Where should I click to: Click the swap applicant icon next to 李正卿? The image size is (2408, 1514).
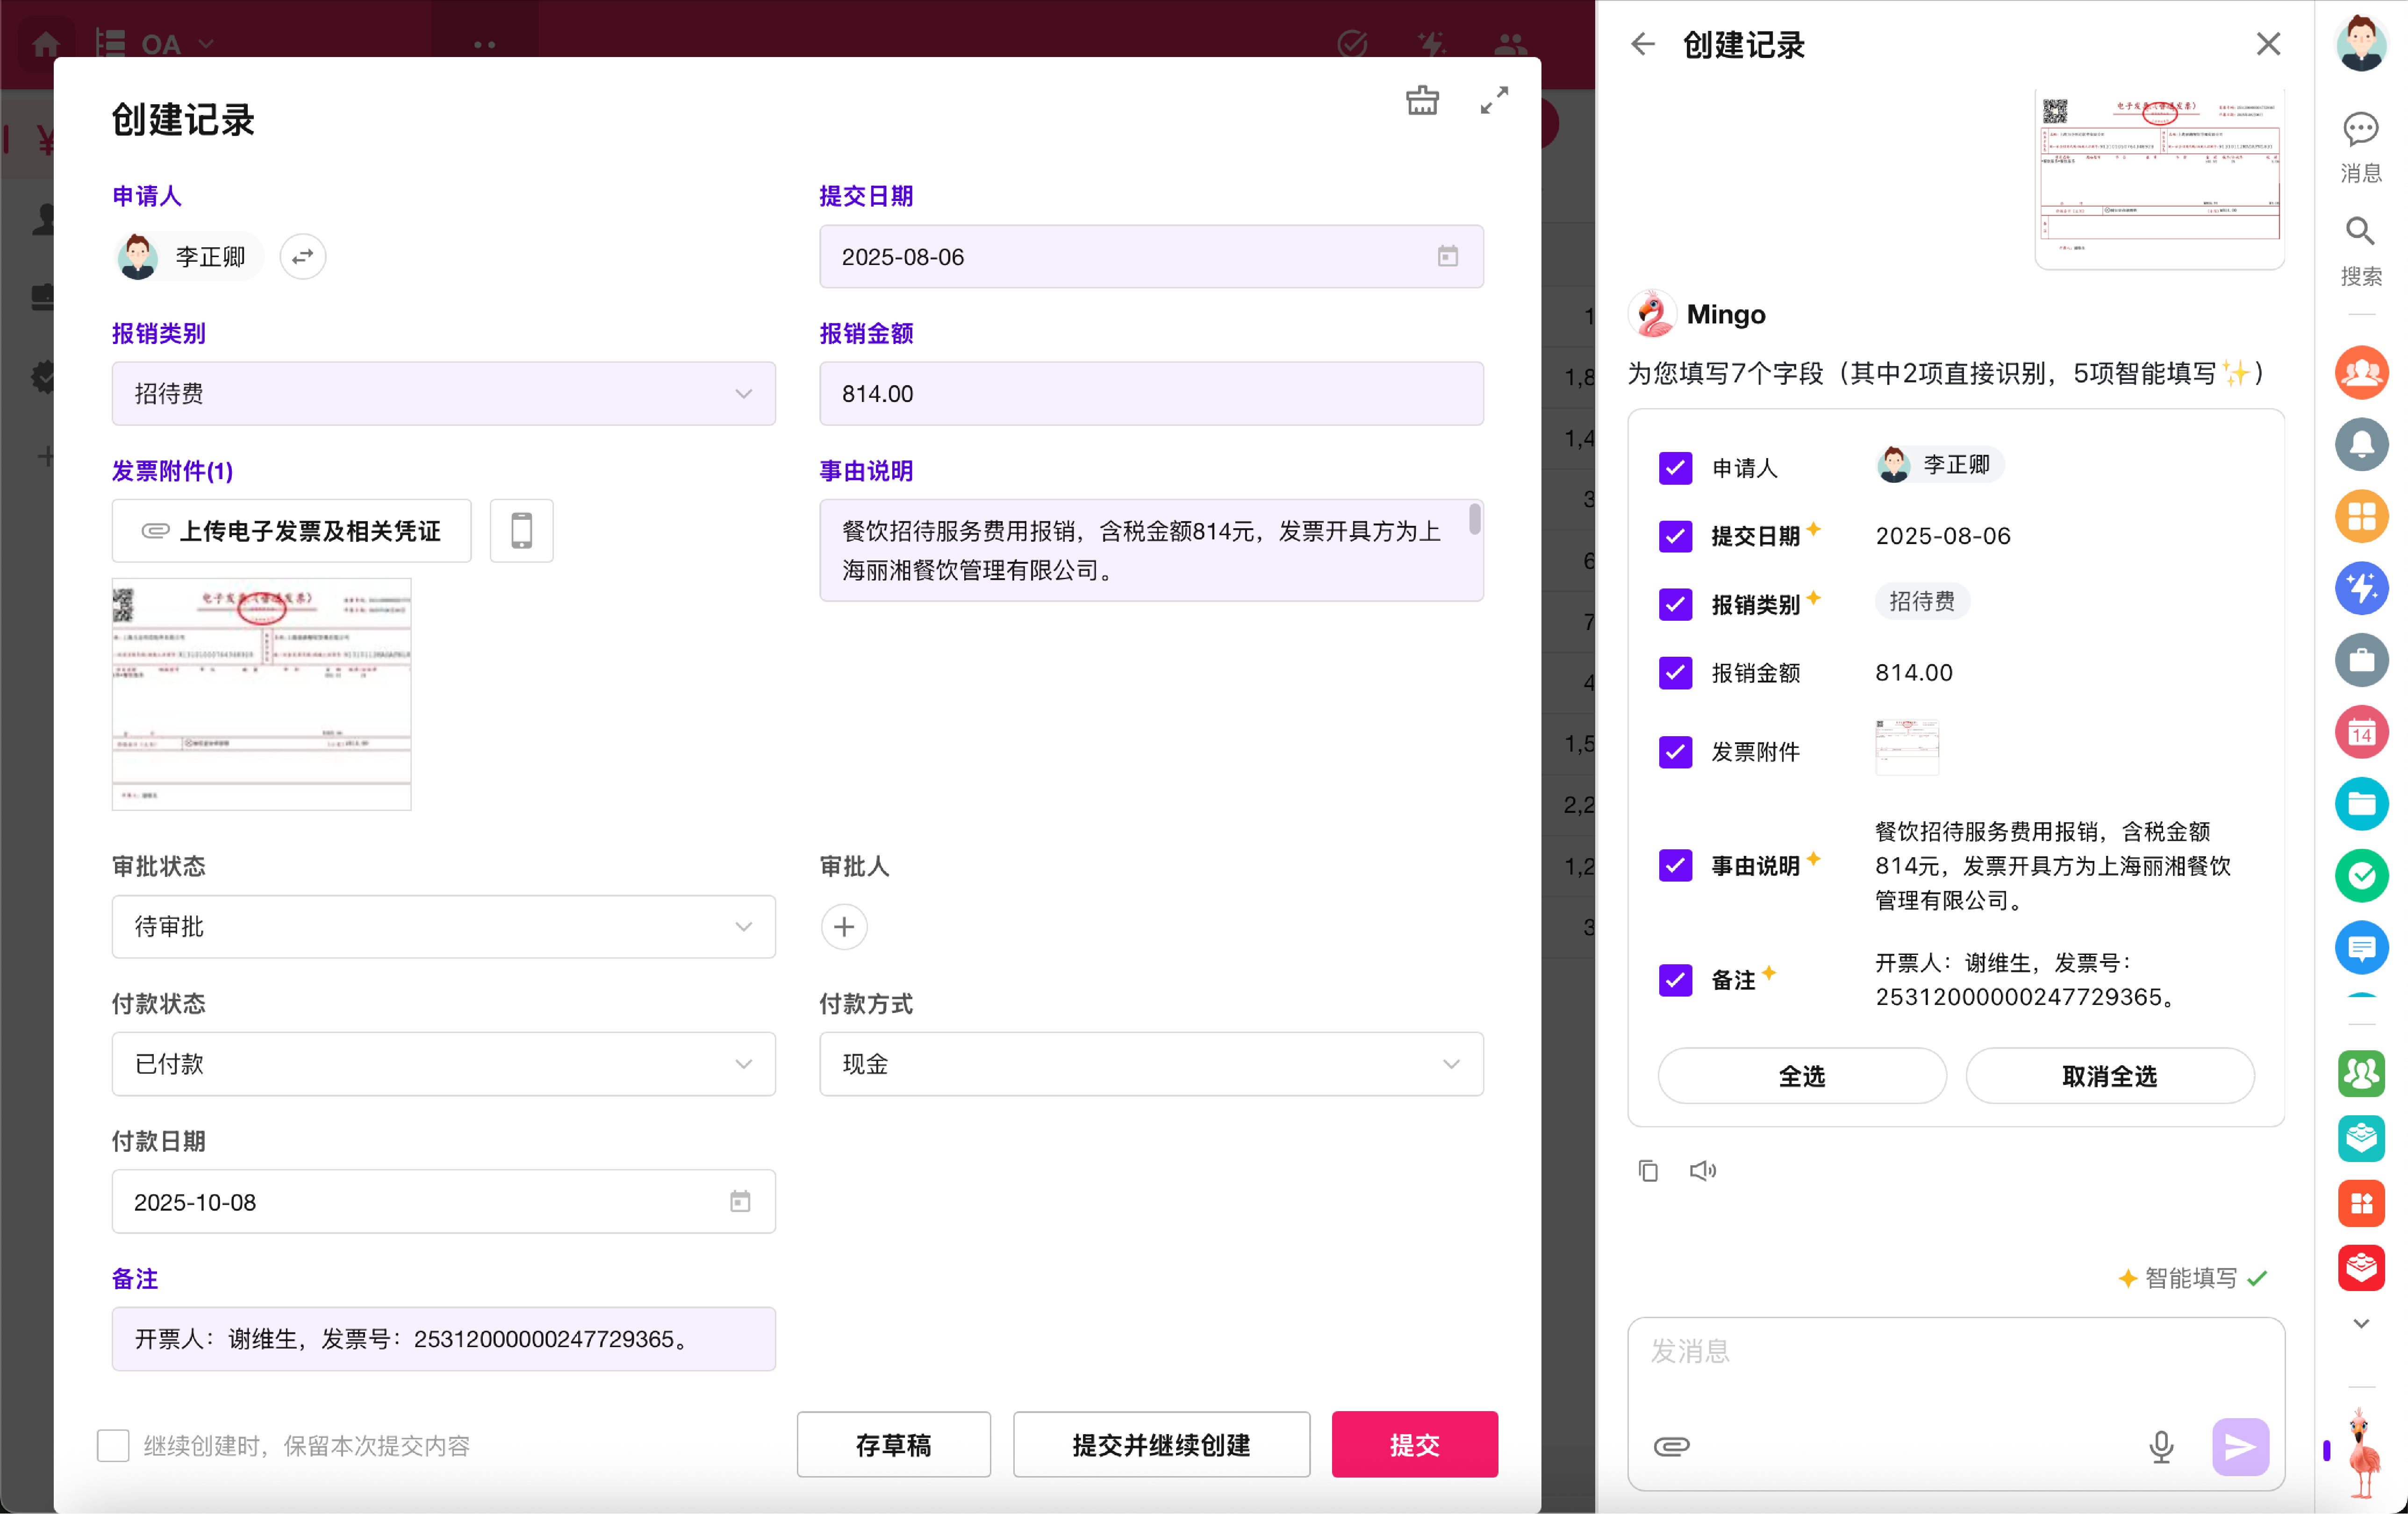tap(302, 257)
